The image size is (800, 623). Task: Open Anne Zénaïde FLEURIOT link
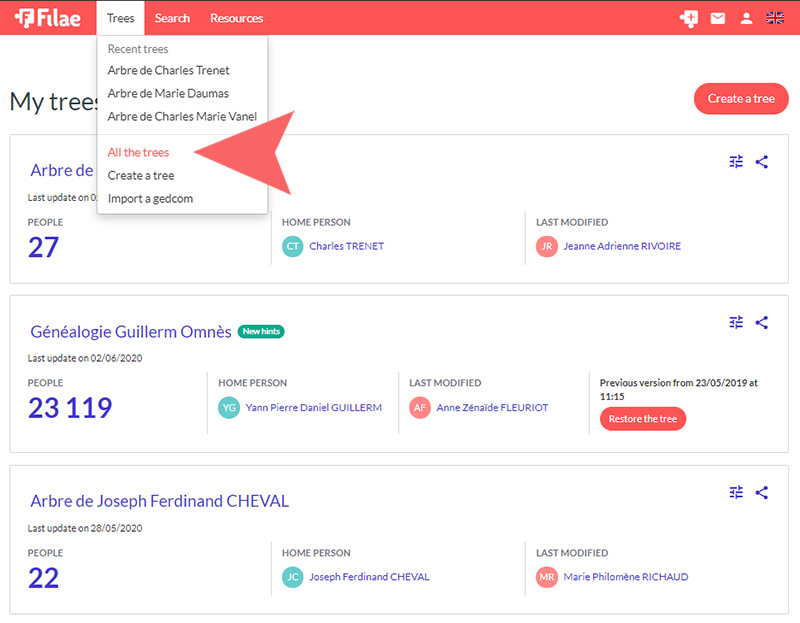pos(492,408)
